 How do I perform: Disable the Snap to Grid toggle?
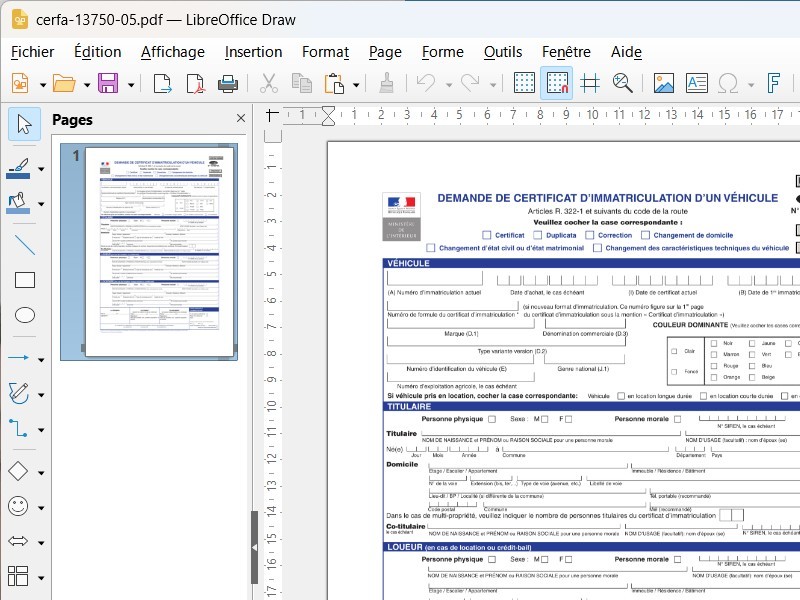coord(557,84)
